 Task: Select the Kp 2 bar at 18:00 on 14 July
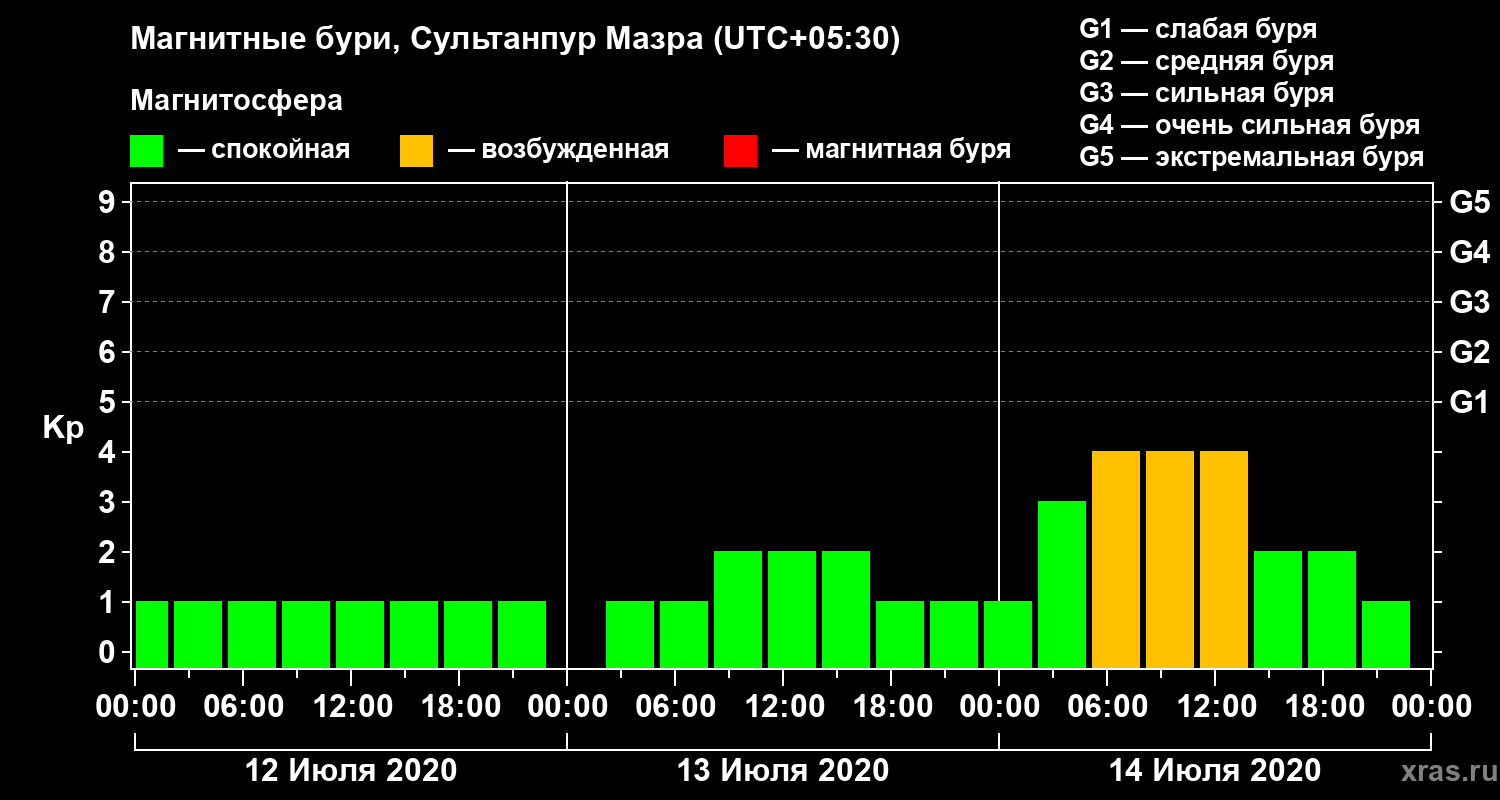click(x=1332, y=609)
